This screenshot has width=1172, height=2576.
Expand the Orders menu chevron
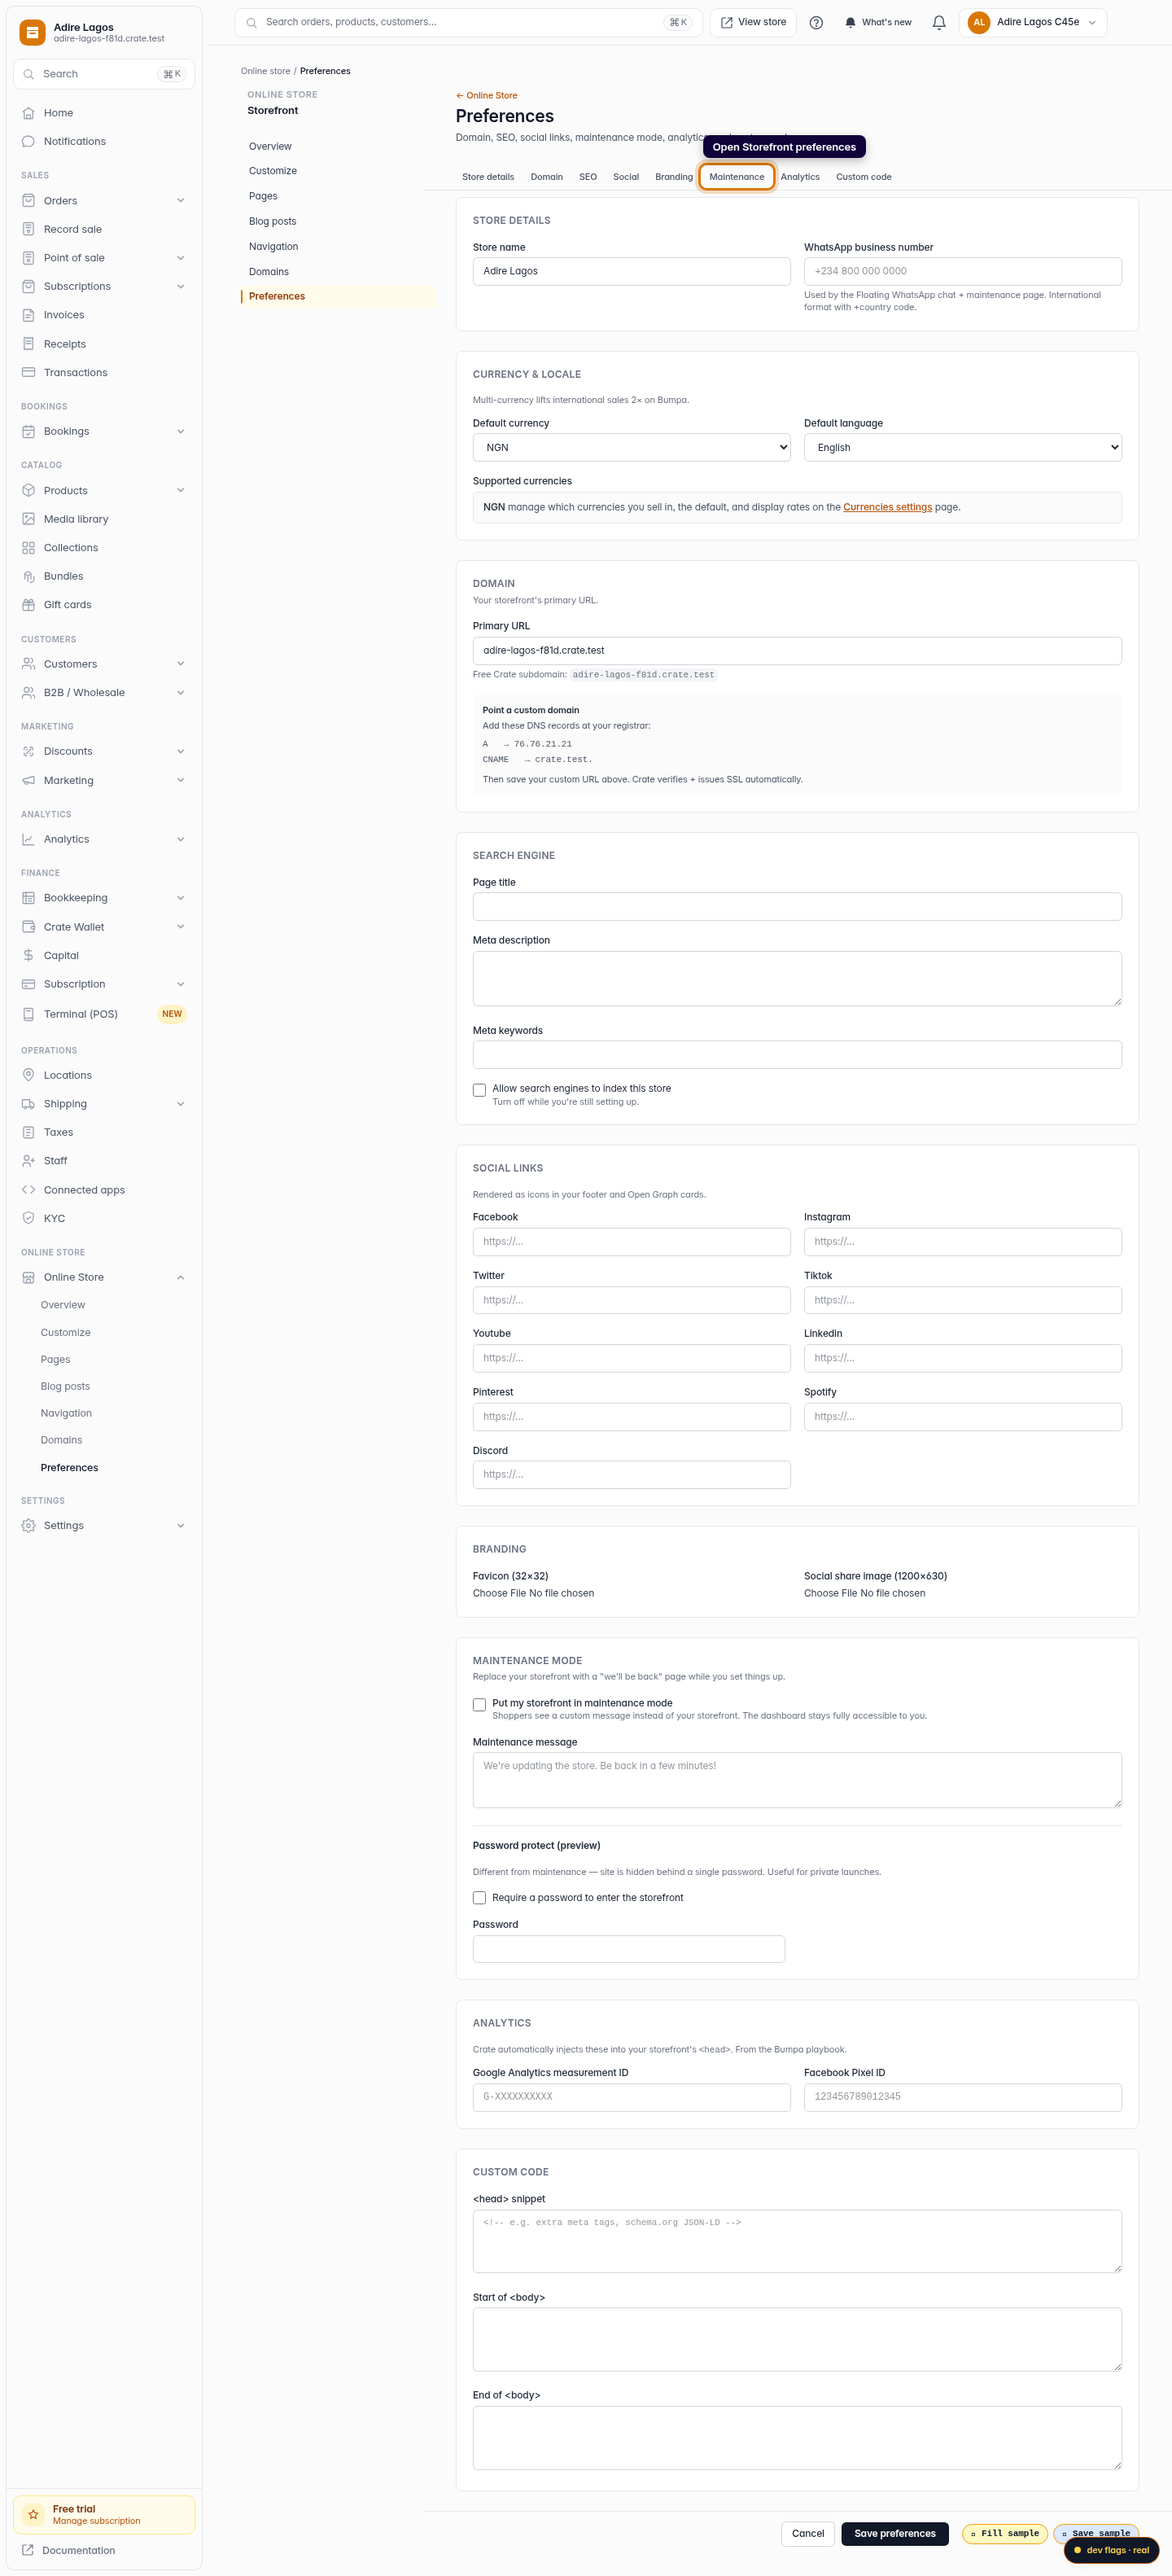(x=181, y=201)
